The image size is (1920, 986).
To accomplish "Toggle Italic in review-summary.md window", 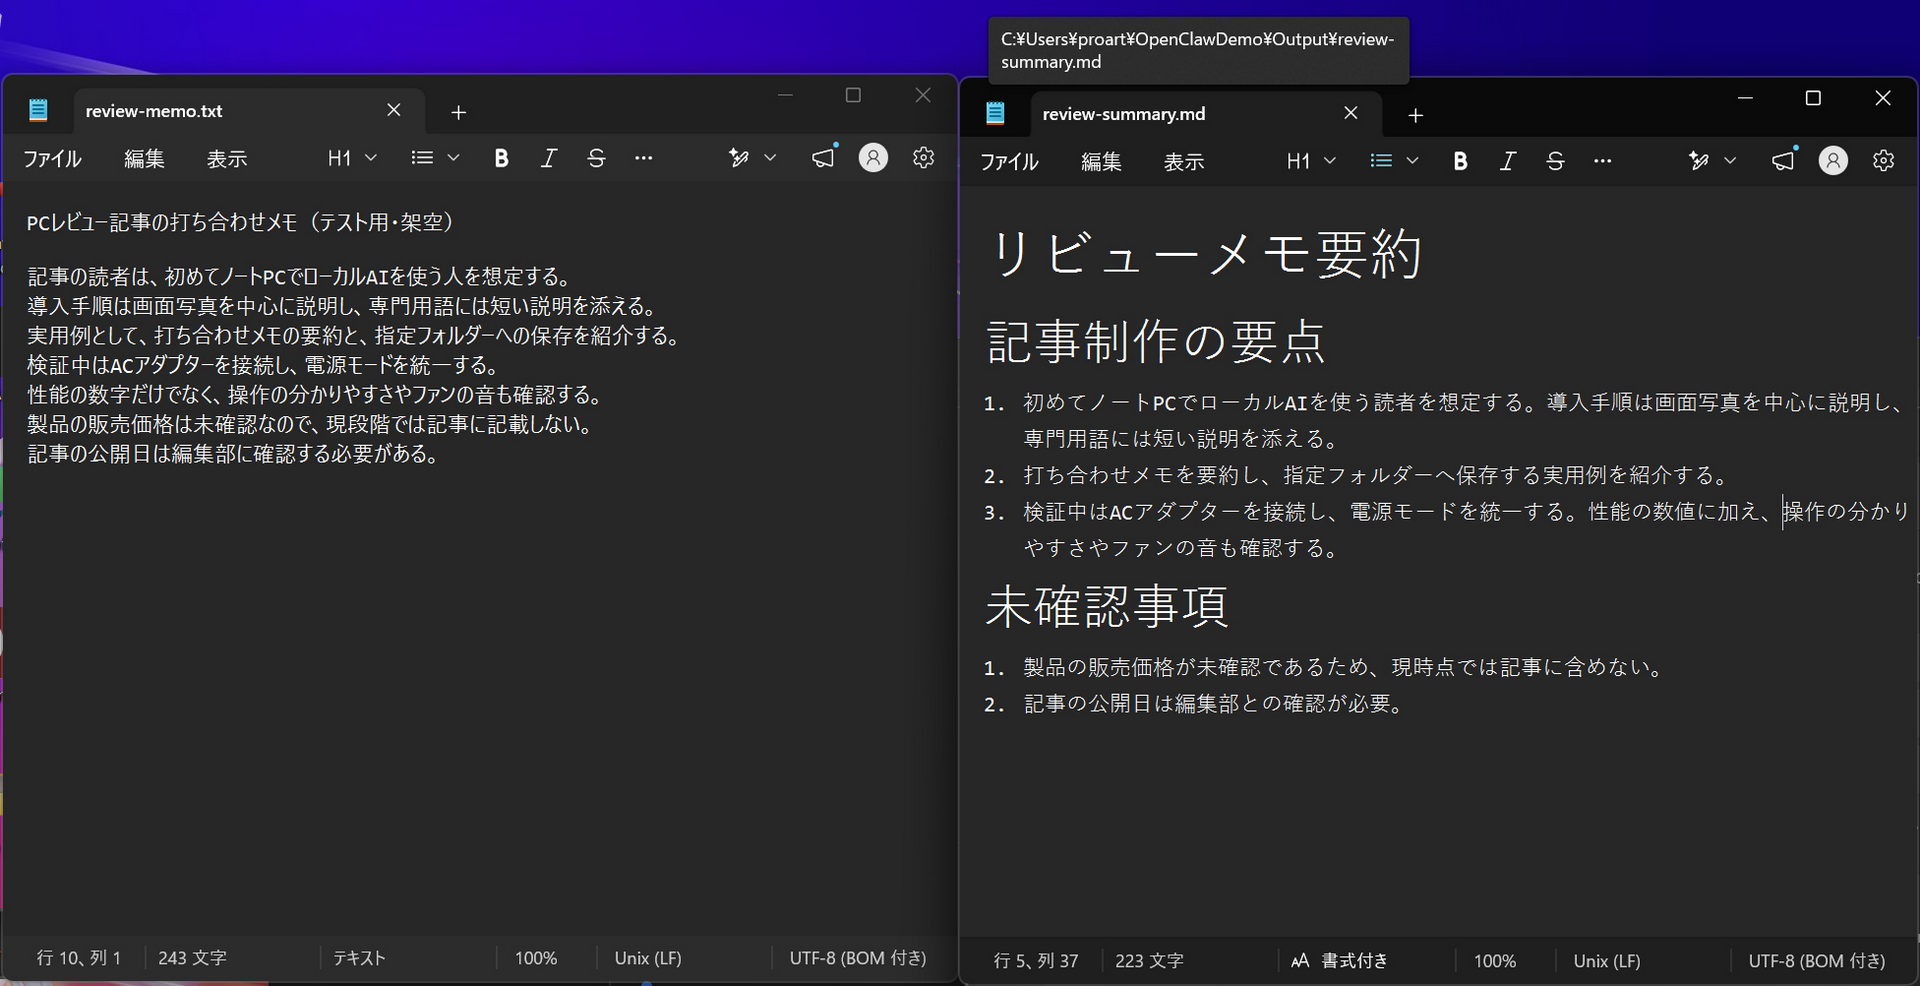I will (1508, 161).
